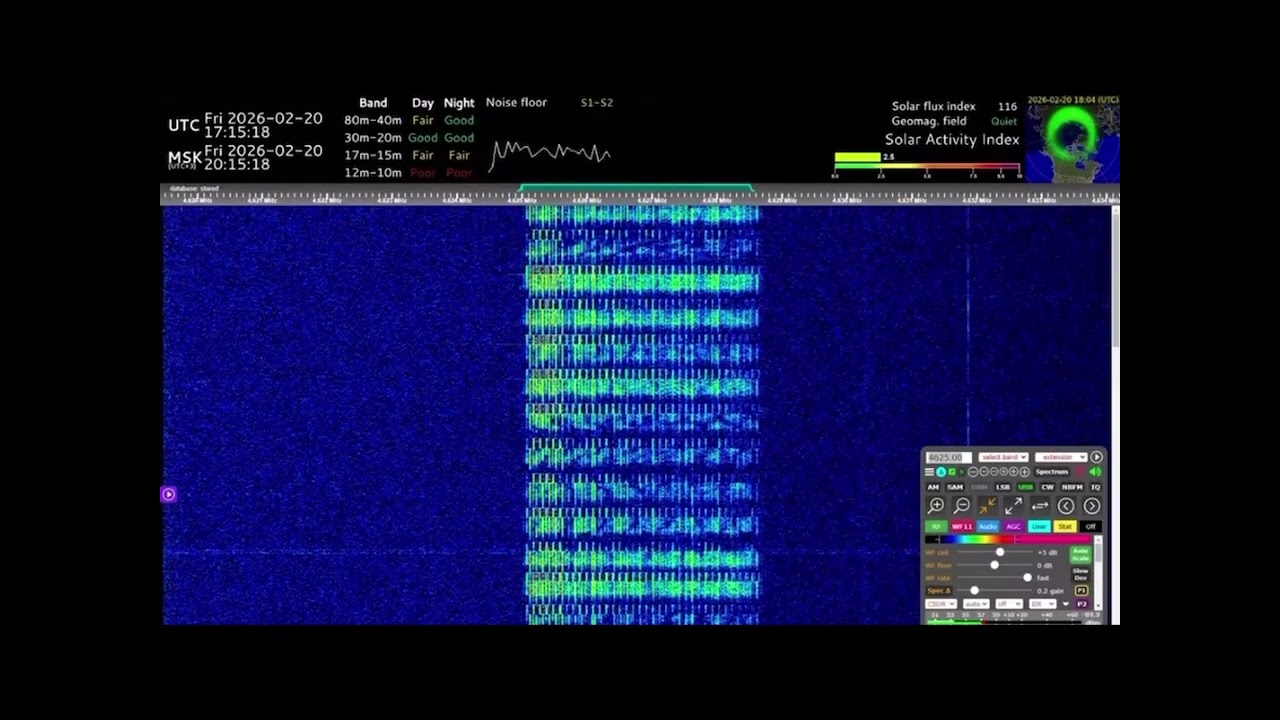Image resolution: width=1280 pixels, height=720 pixels.
Task: Click the Auto Scale button
Action: [x=1081, y=555]
